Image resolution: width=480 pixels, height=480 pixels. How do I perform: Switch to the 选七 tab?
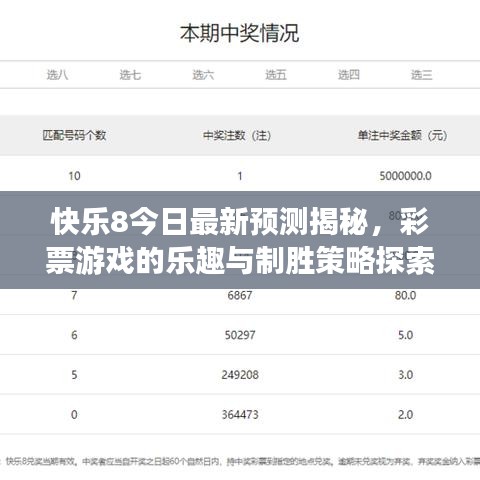130,75
